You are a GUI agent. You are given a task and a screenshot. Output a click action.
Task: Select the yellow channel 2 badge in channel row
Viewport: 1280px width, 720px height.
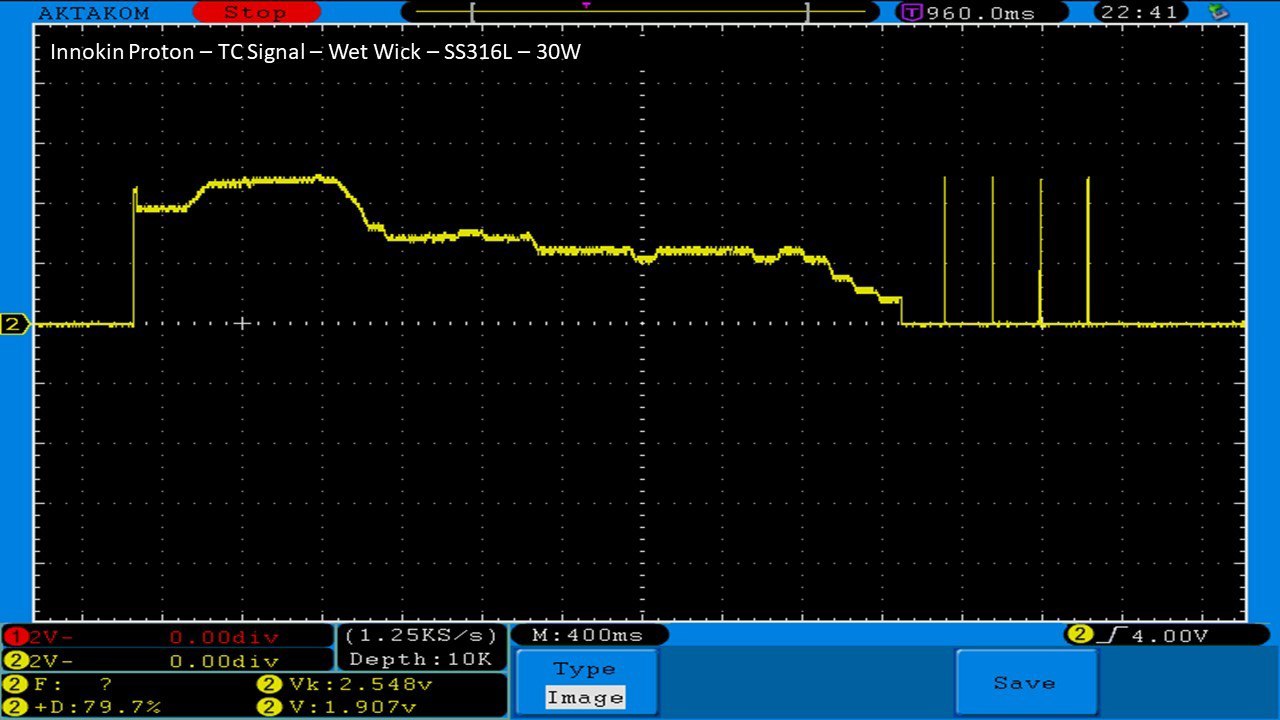[16, 661]
